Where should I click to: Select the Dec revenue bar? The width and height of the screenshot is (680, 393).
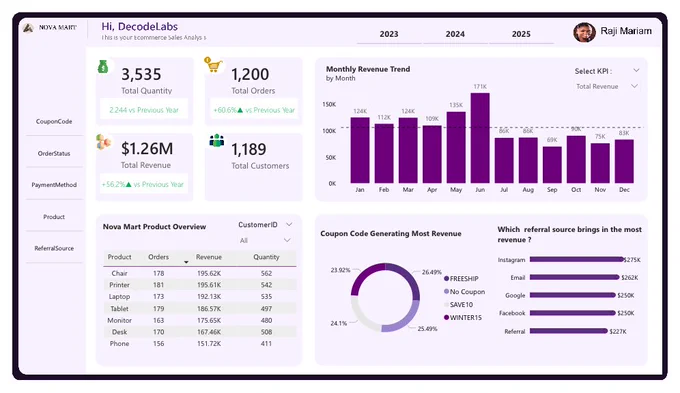click(x=624, y=161)
